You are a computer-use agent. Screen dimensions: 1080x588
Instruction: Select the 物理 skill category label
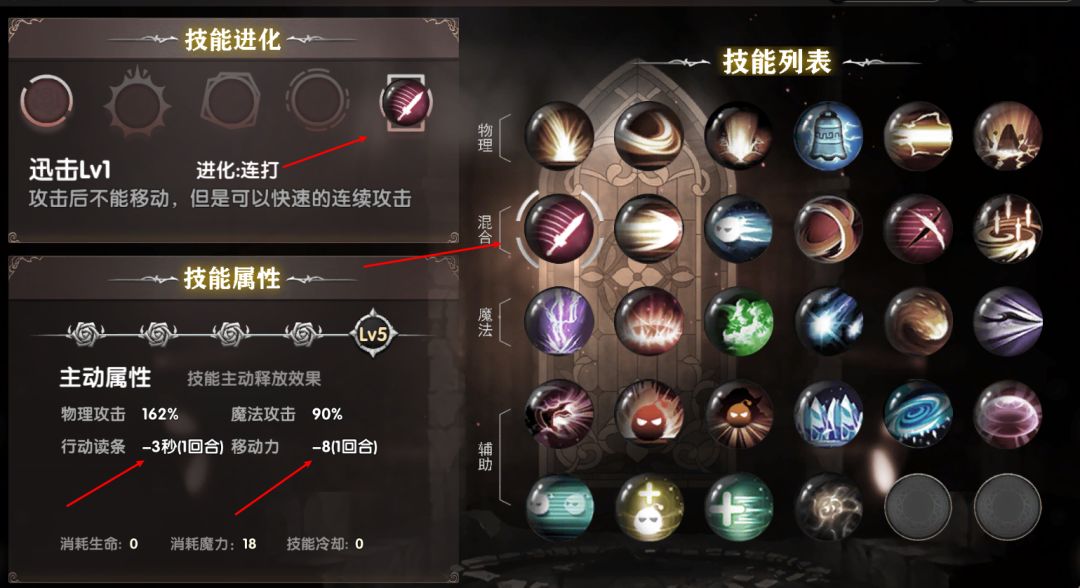tap(485, 137)
